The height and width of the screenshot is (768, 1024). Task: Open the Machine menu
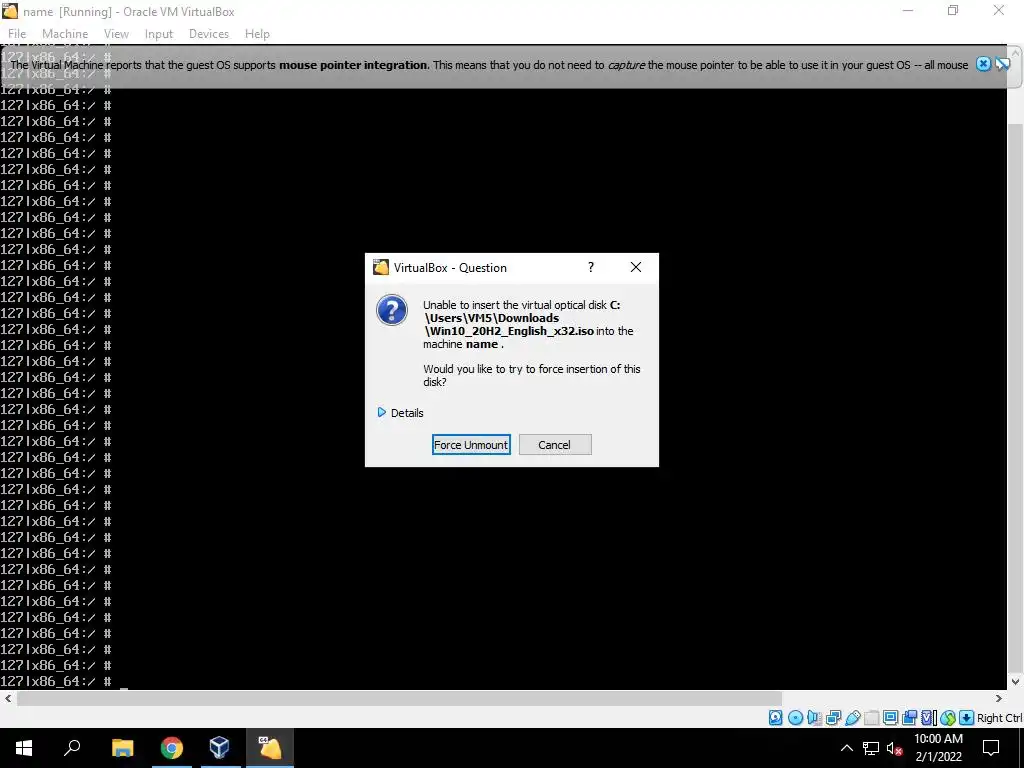tap(65, 34)
